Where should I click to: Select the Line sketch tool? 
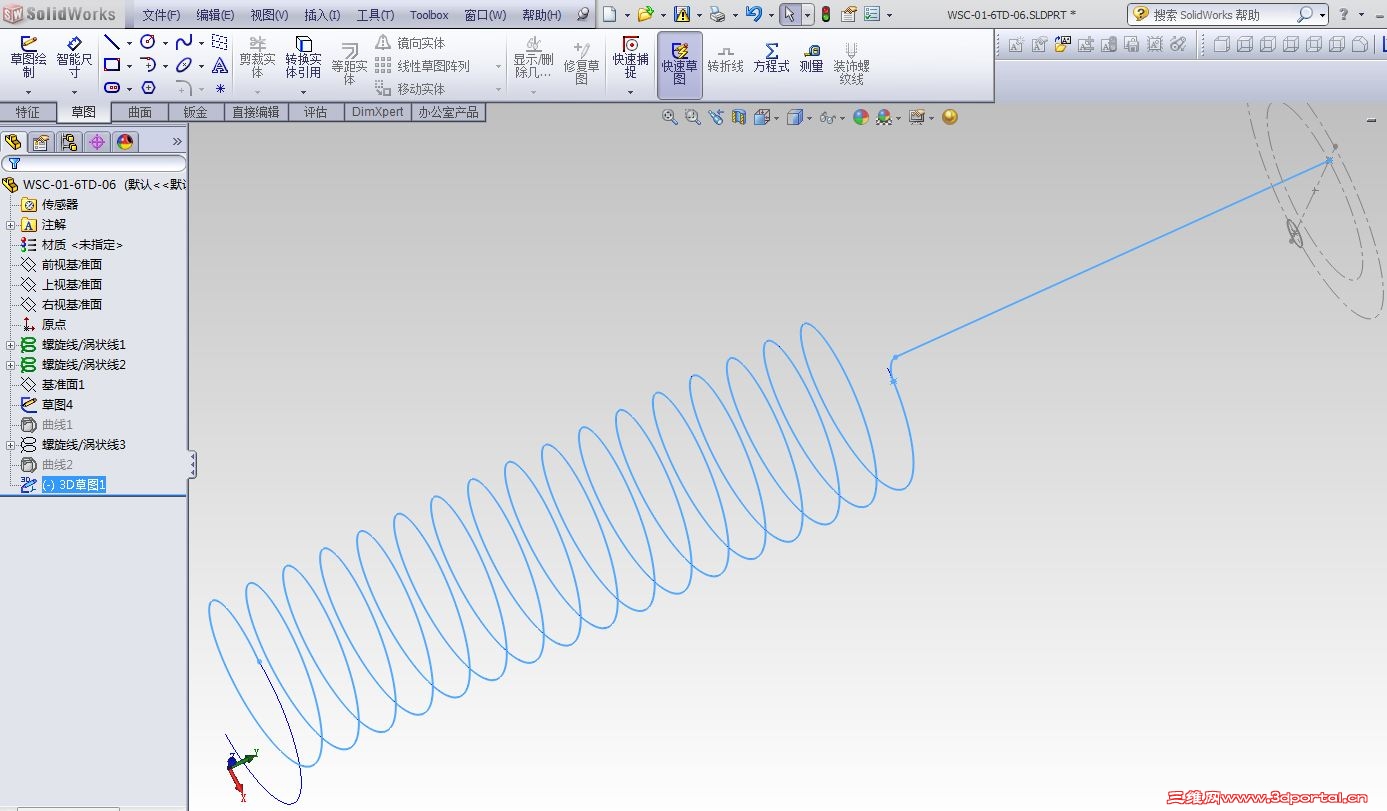[x=112, y=43]
